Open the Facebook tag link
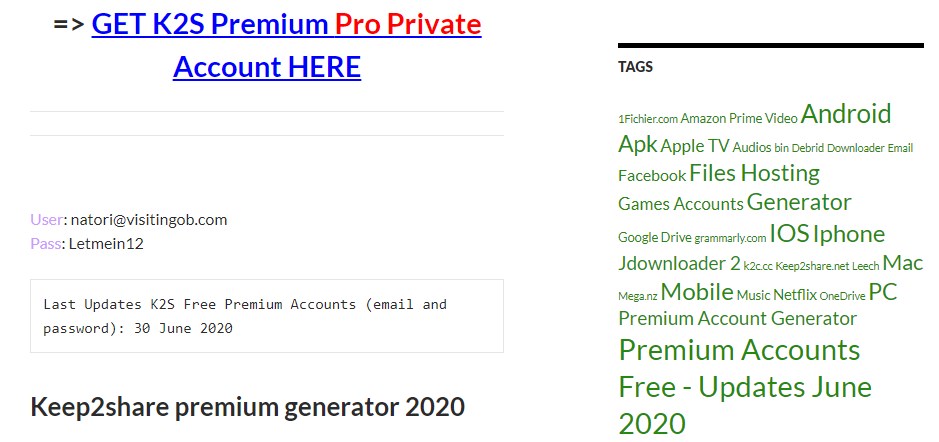The height and width of the screenshot is (442, 939). (652, 175)
